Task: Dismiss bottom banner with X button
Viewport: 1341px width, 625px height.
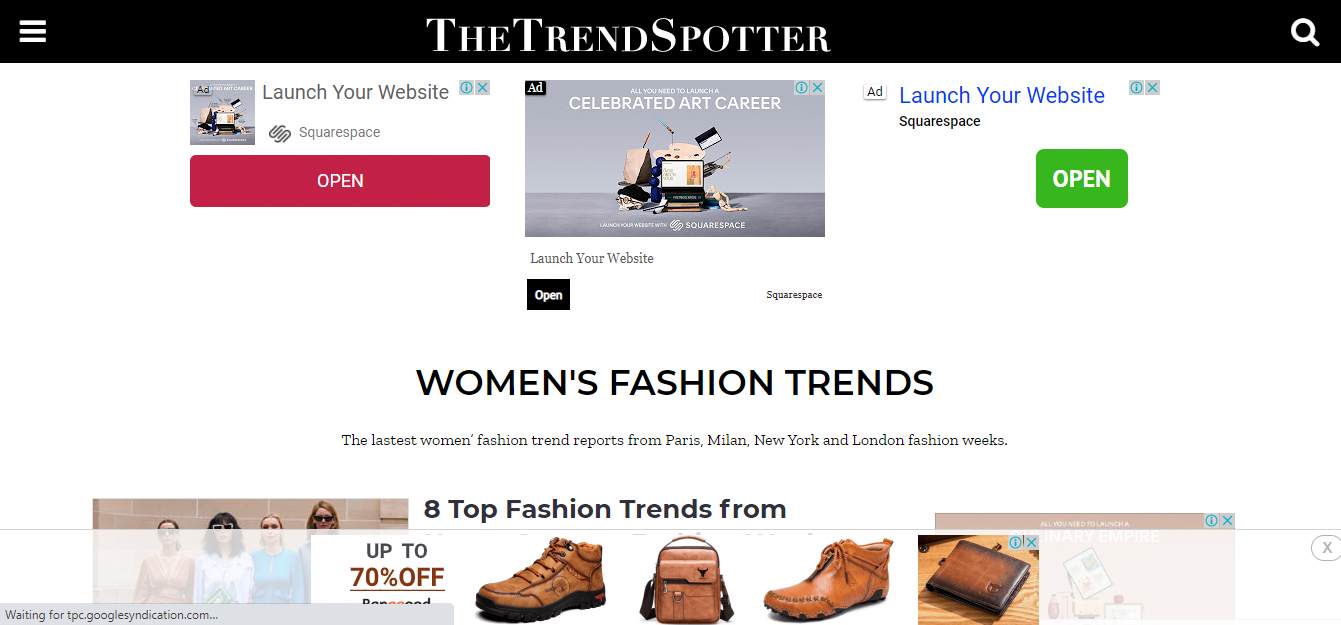Action: 1326,547
